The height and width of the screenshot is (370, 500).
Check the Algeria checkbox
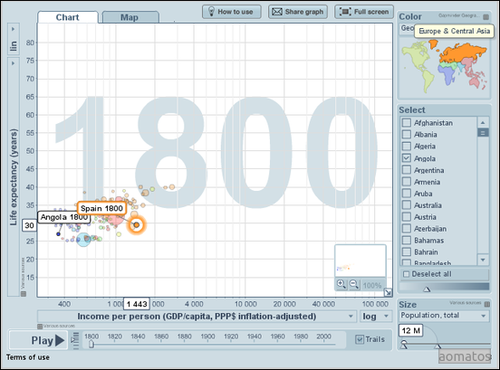click(406, 146)
